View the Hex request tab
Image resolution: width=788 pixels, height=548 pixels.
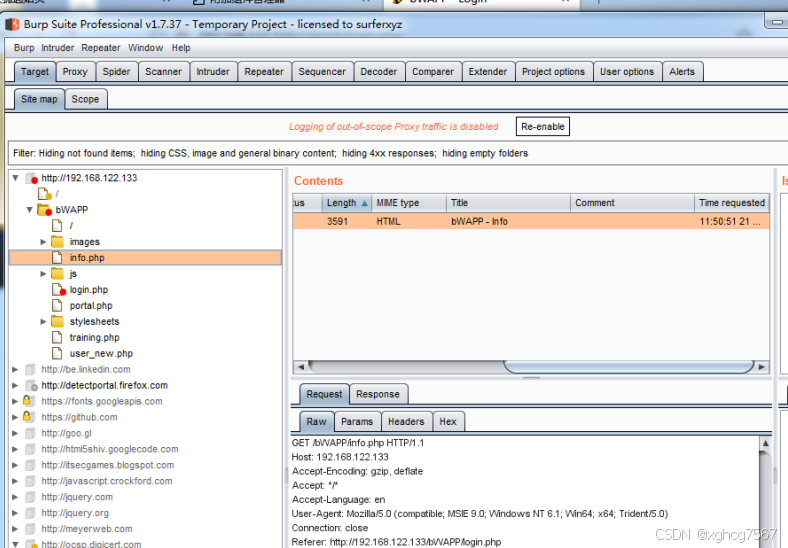point(448,422)
